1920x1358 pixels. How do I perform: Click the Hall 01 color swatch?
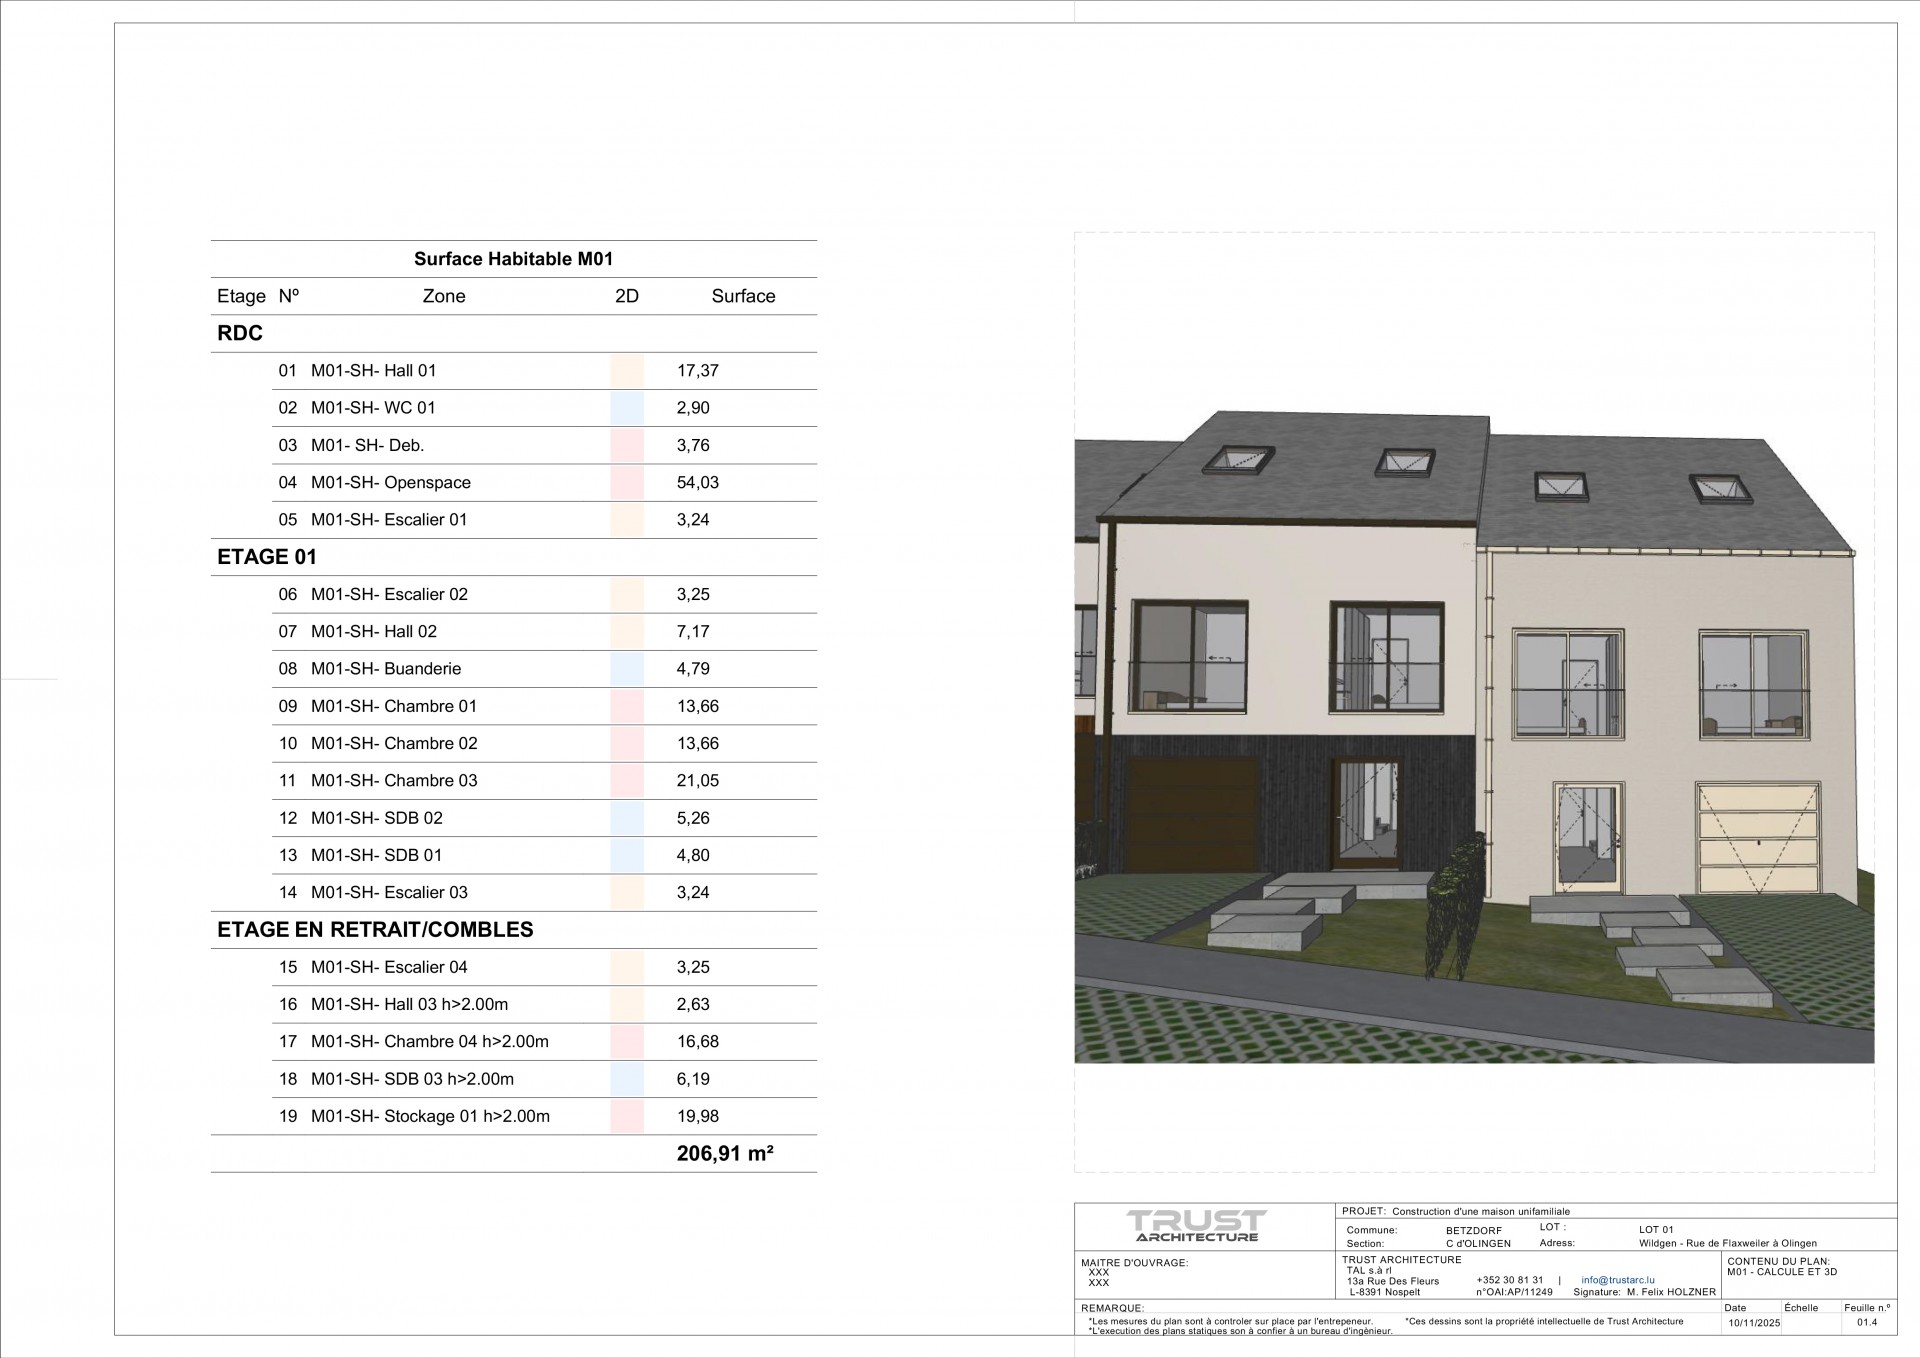(627, 371)
